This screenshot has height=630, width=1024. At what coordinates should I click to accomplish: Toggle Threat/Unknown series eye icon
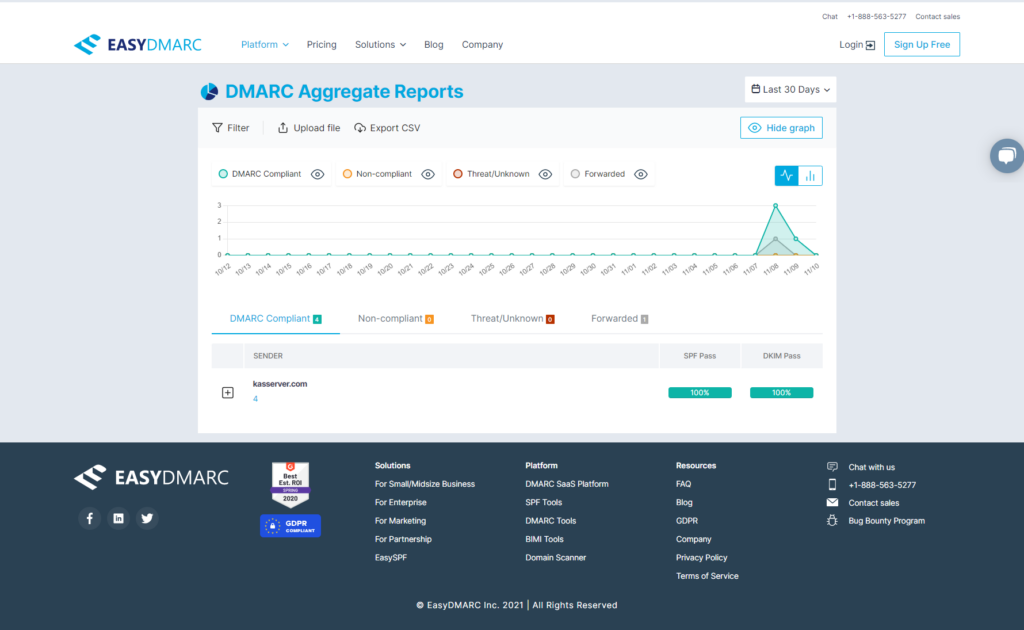pos(545,174)
